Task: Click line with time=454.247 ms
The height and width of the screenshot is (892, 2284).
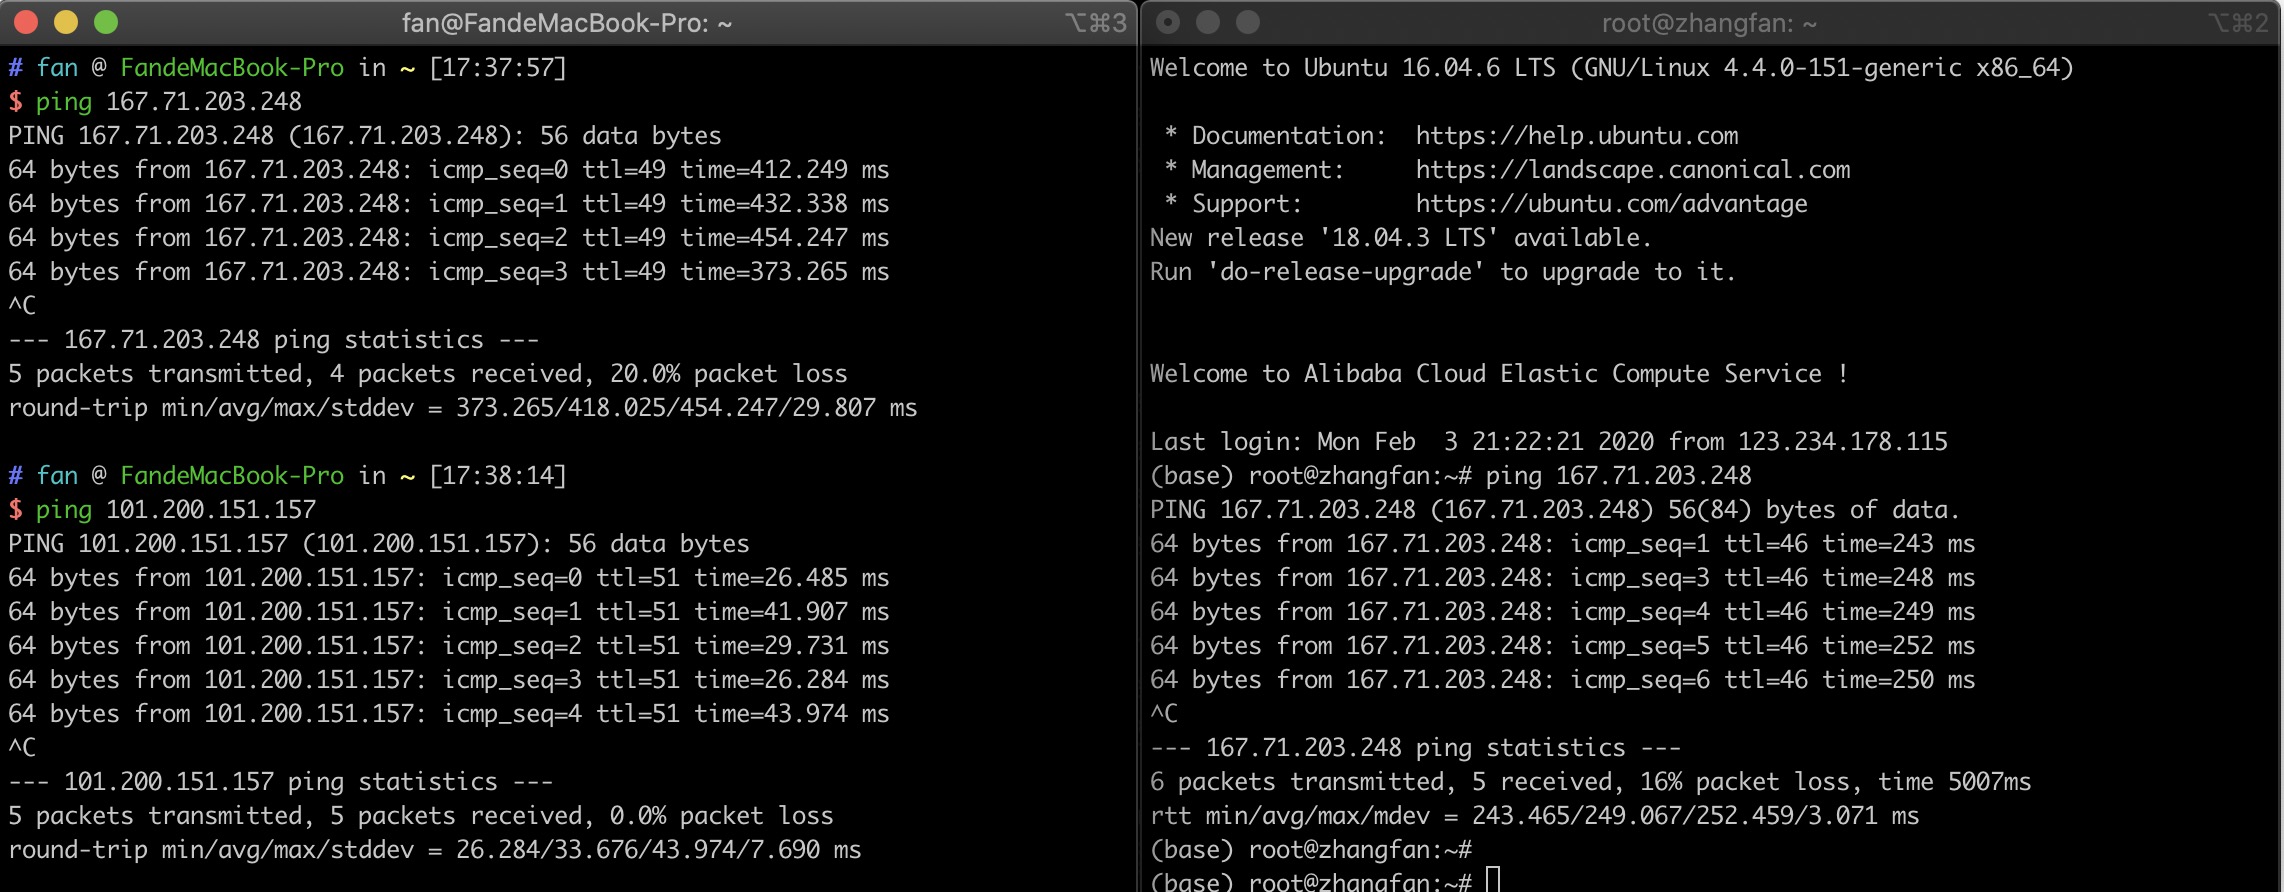Action: [x=449, y=237]
